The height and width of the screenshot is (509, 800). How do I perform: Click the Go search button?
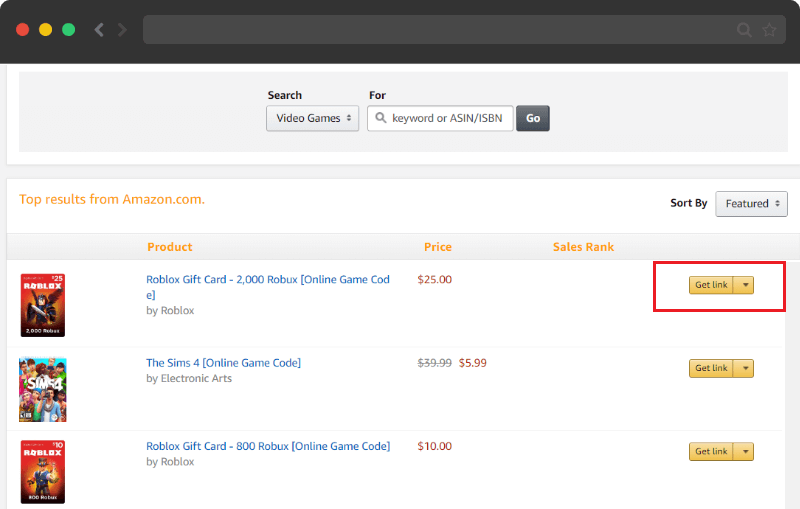(x=533, y=118)
